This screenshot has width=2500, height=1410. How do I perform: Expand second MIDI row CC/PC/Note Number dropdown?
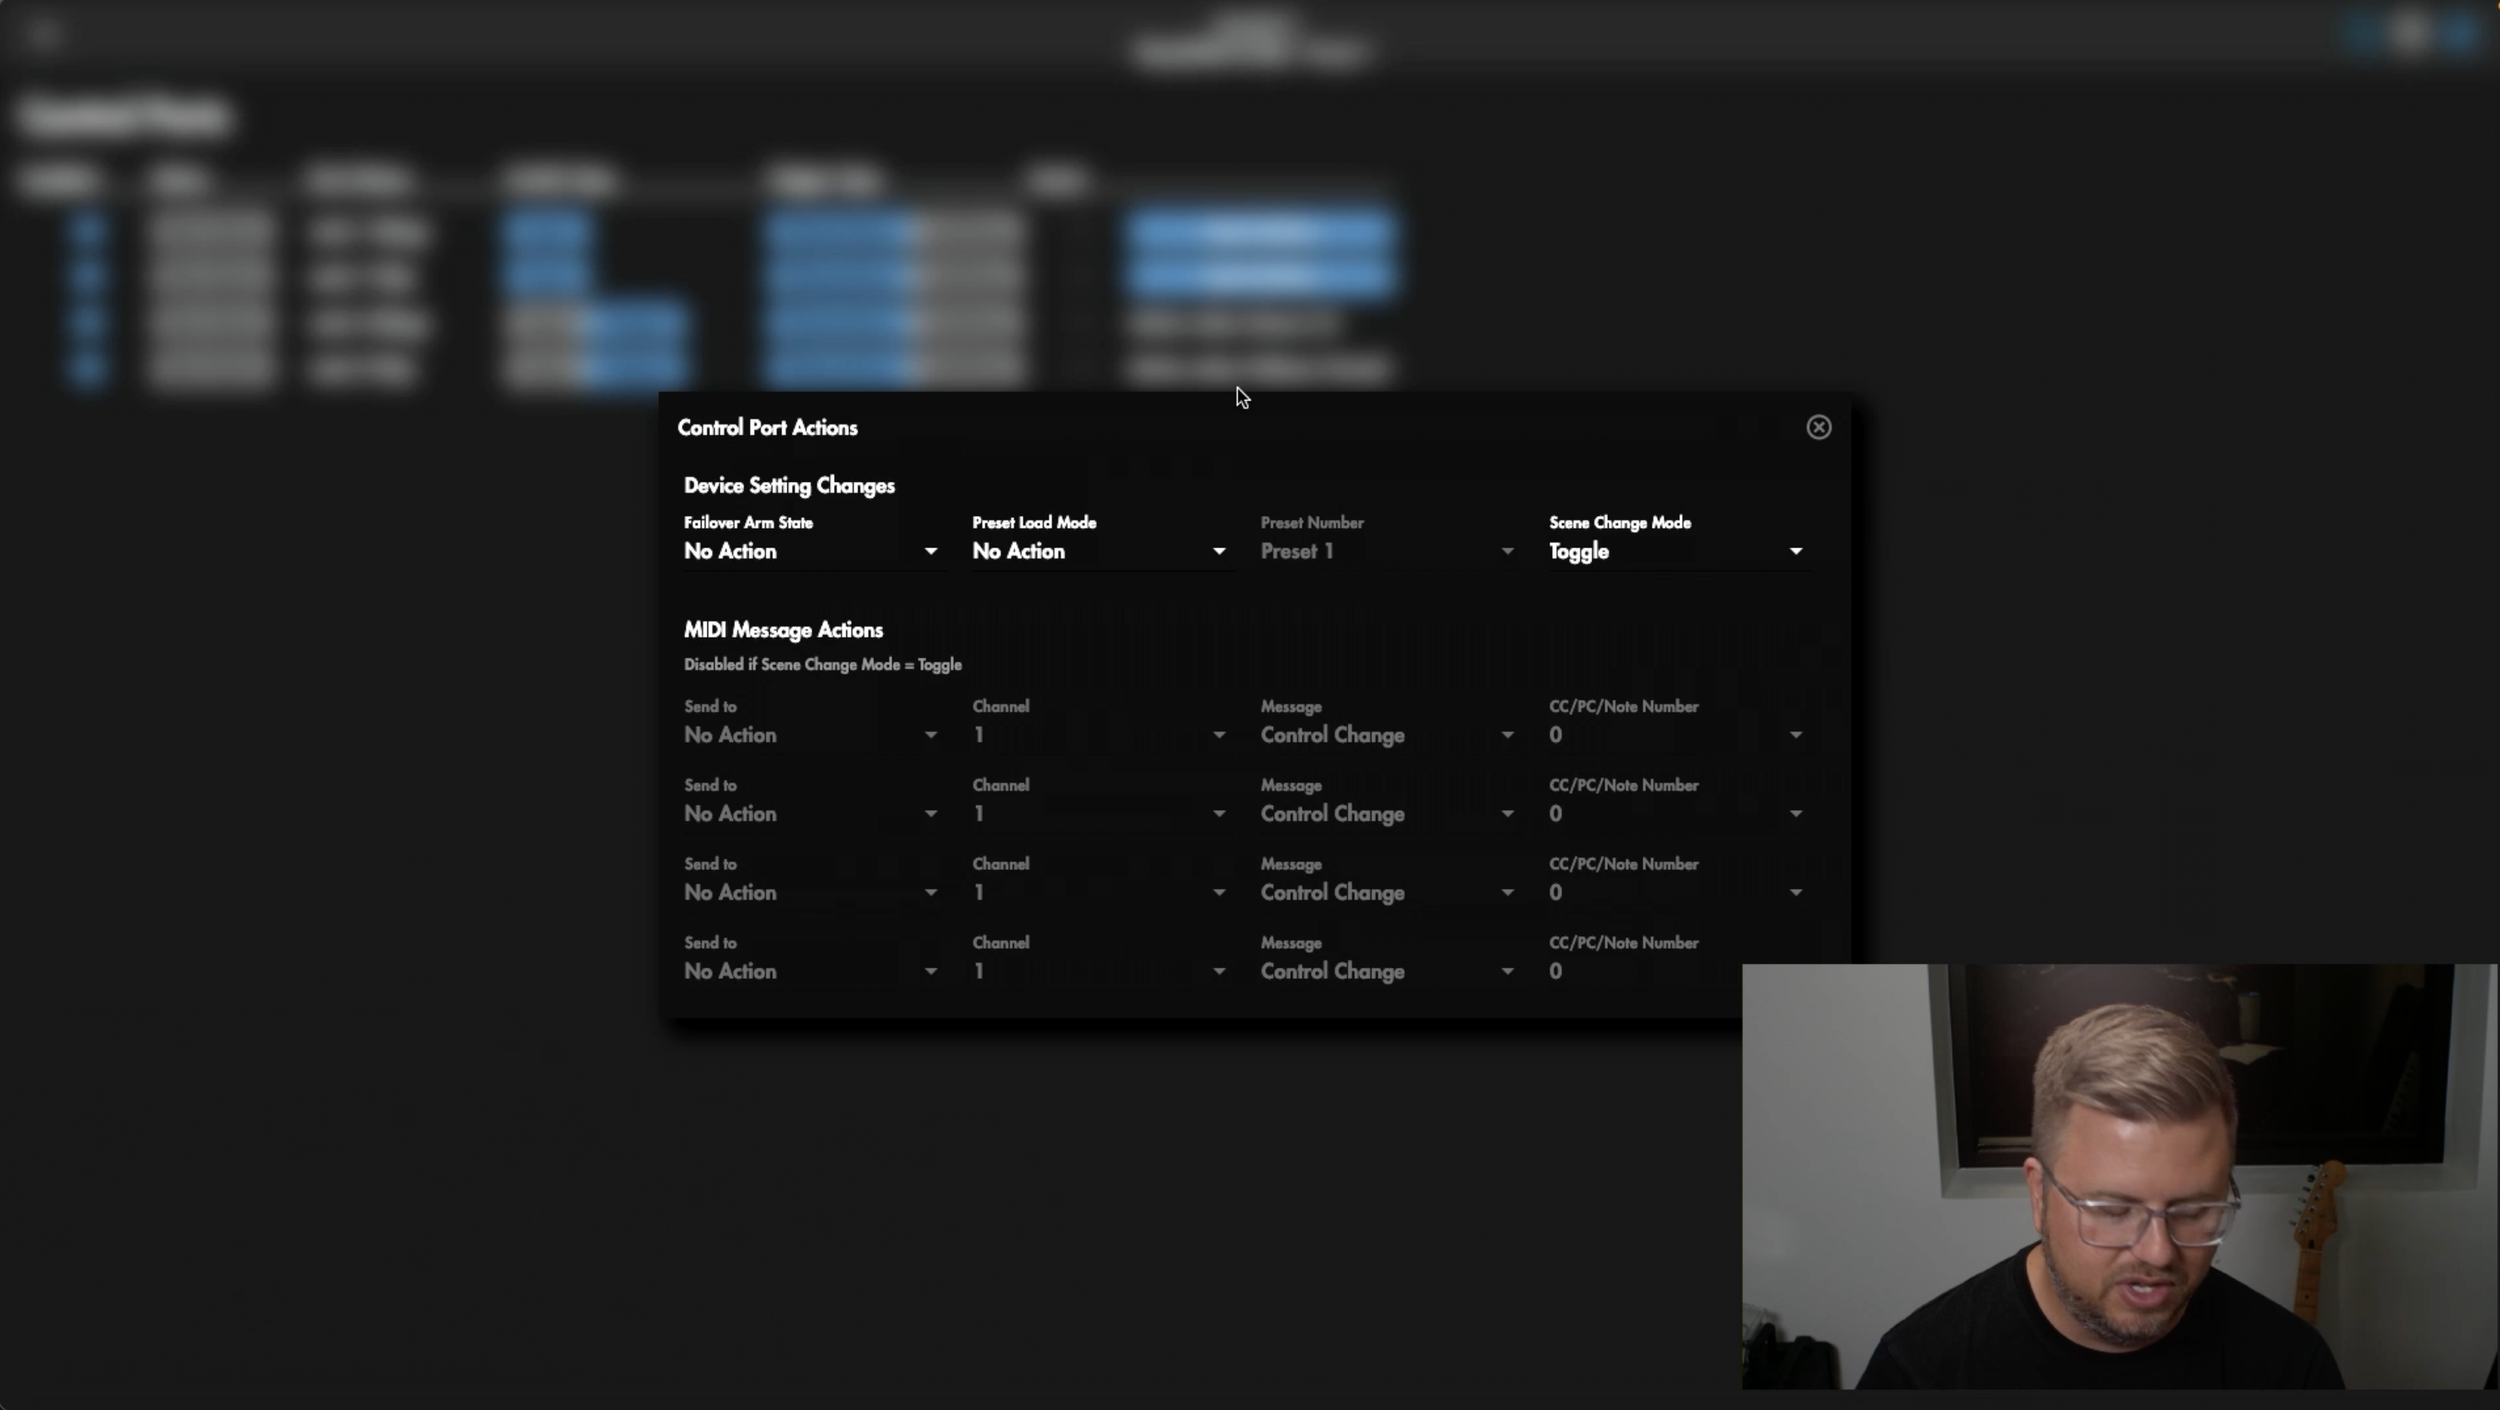(1675, 814)
